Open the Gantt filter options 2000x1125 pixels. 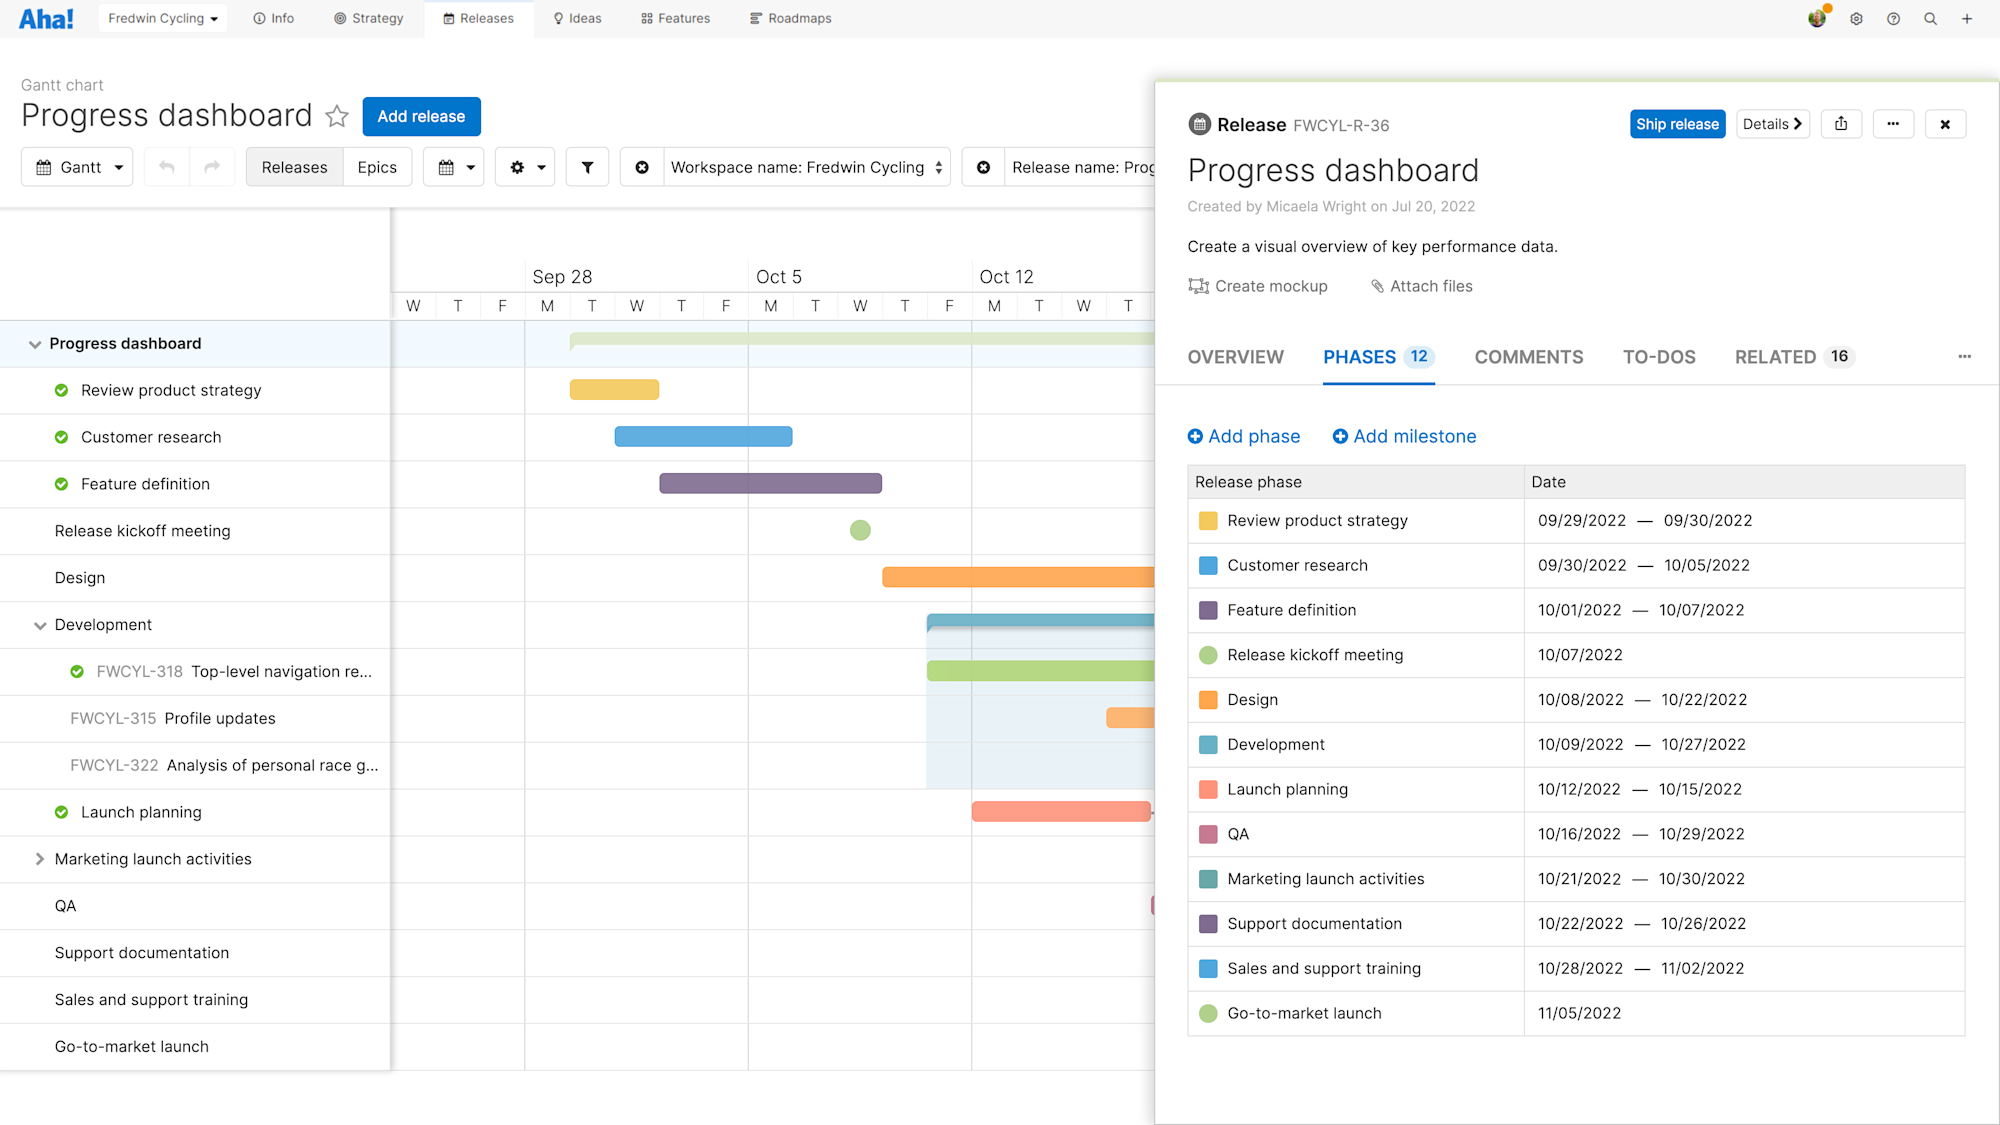click(587, 167)
